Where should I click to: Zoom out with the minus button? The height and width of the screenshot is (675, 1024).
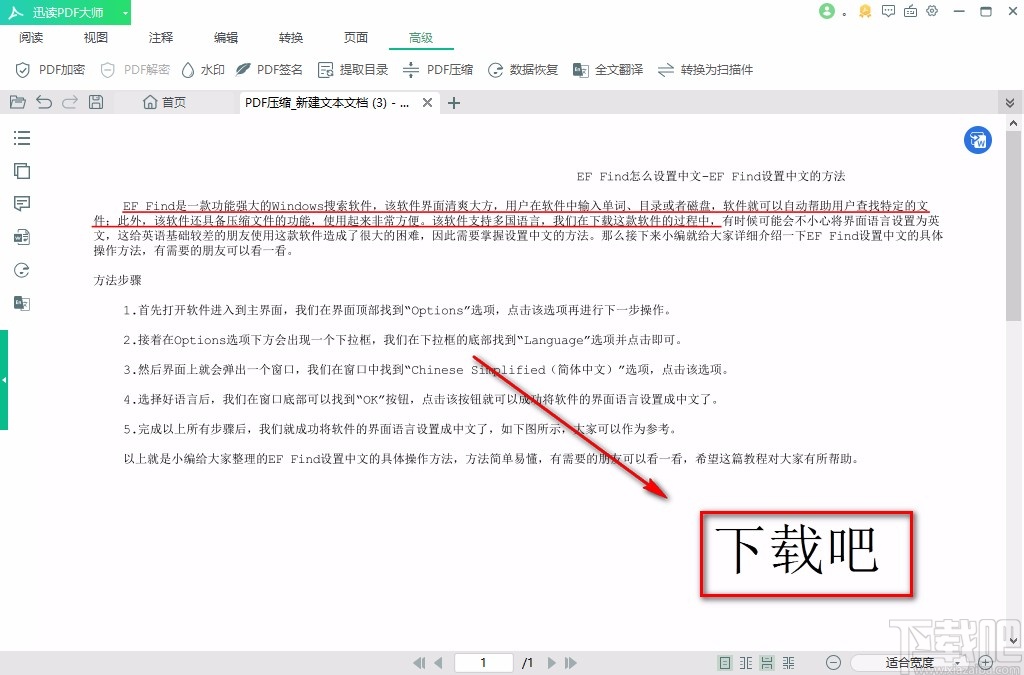833,663
